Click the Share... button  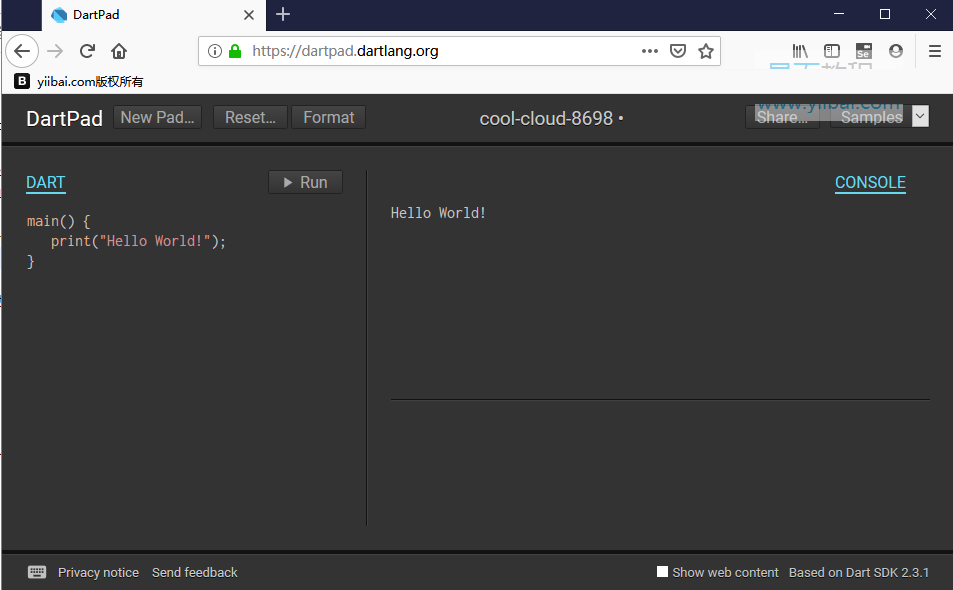[782, 117]
